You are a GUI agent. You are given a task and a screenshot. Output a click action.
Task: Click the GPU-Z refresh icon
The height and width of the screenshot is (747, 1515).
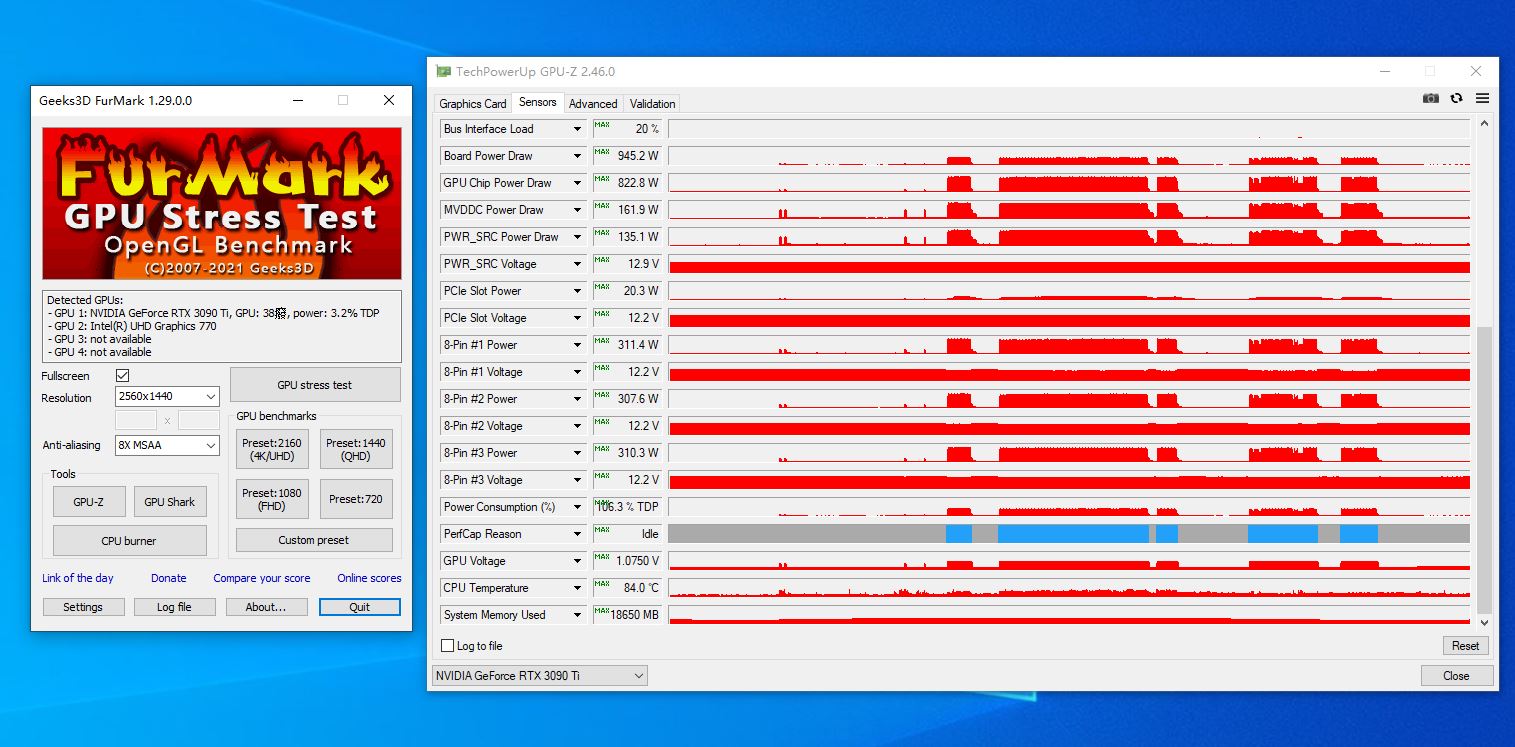[1457, 98]
